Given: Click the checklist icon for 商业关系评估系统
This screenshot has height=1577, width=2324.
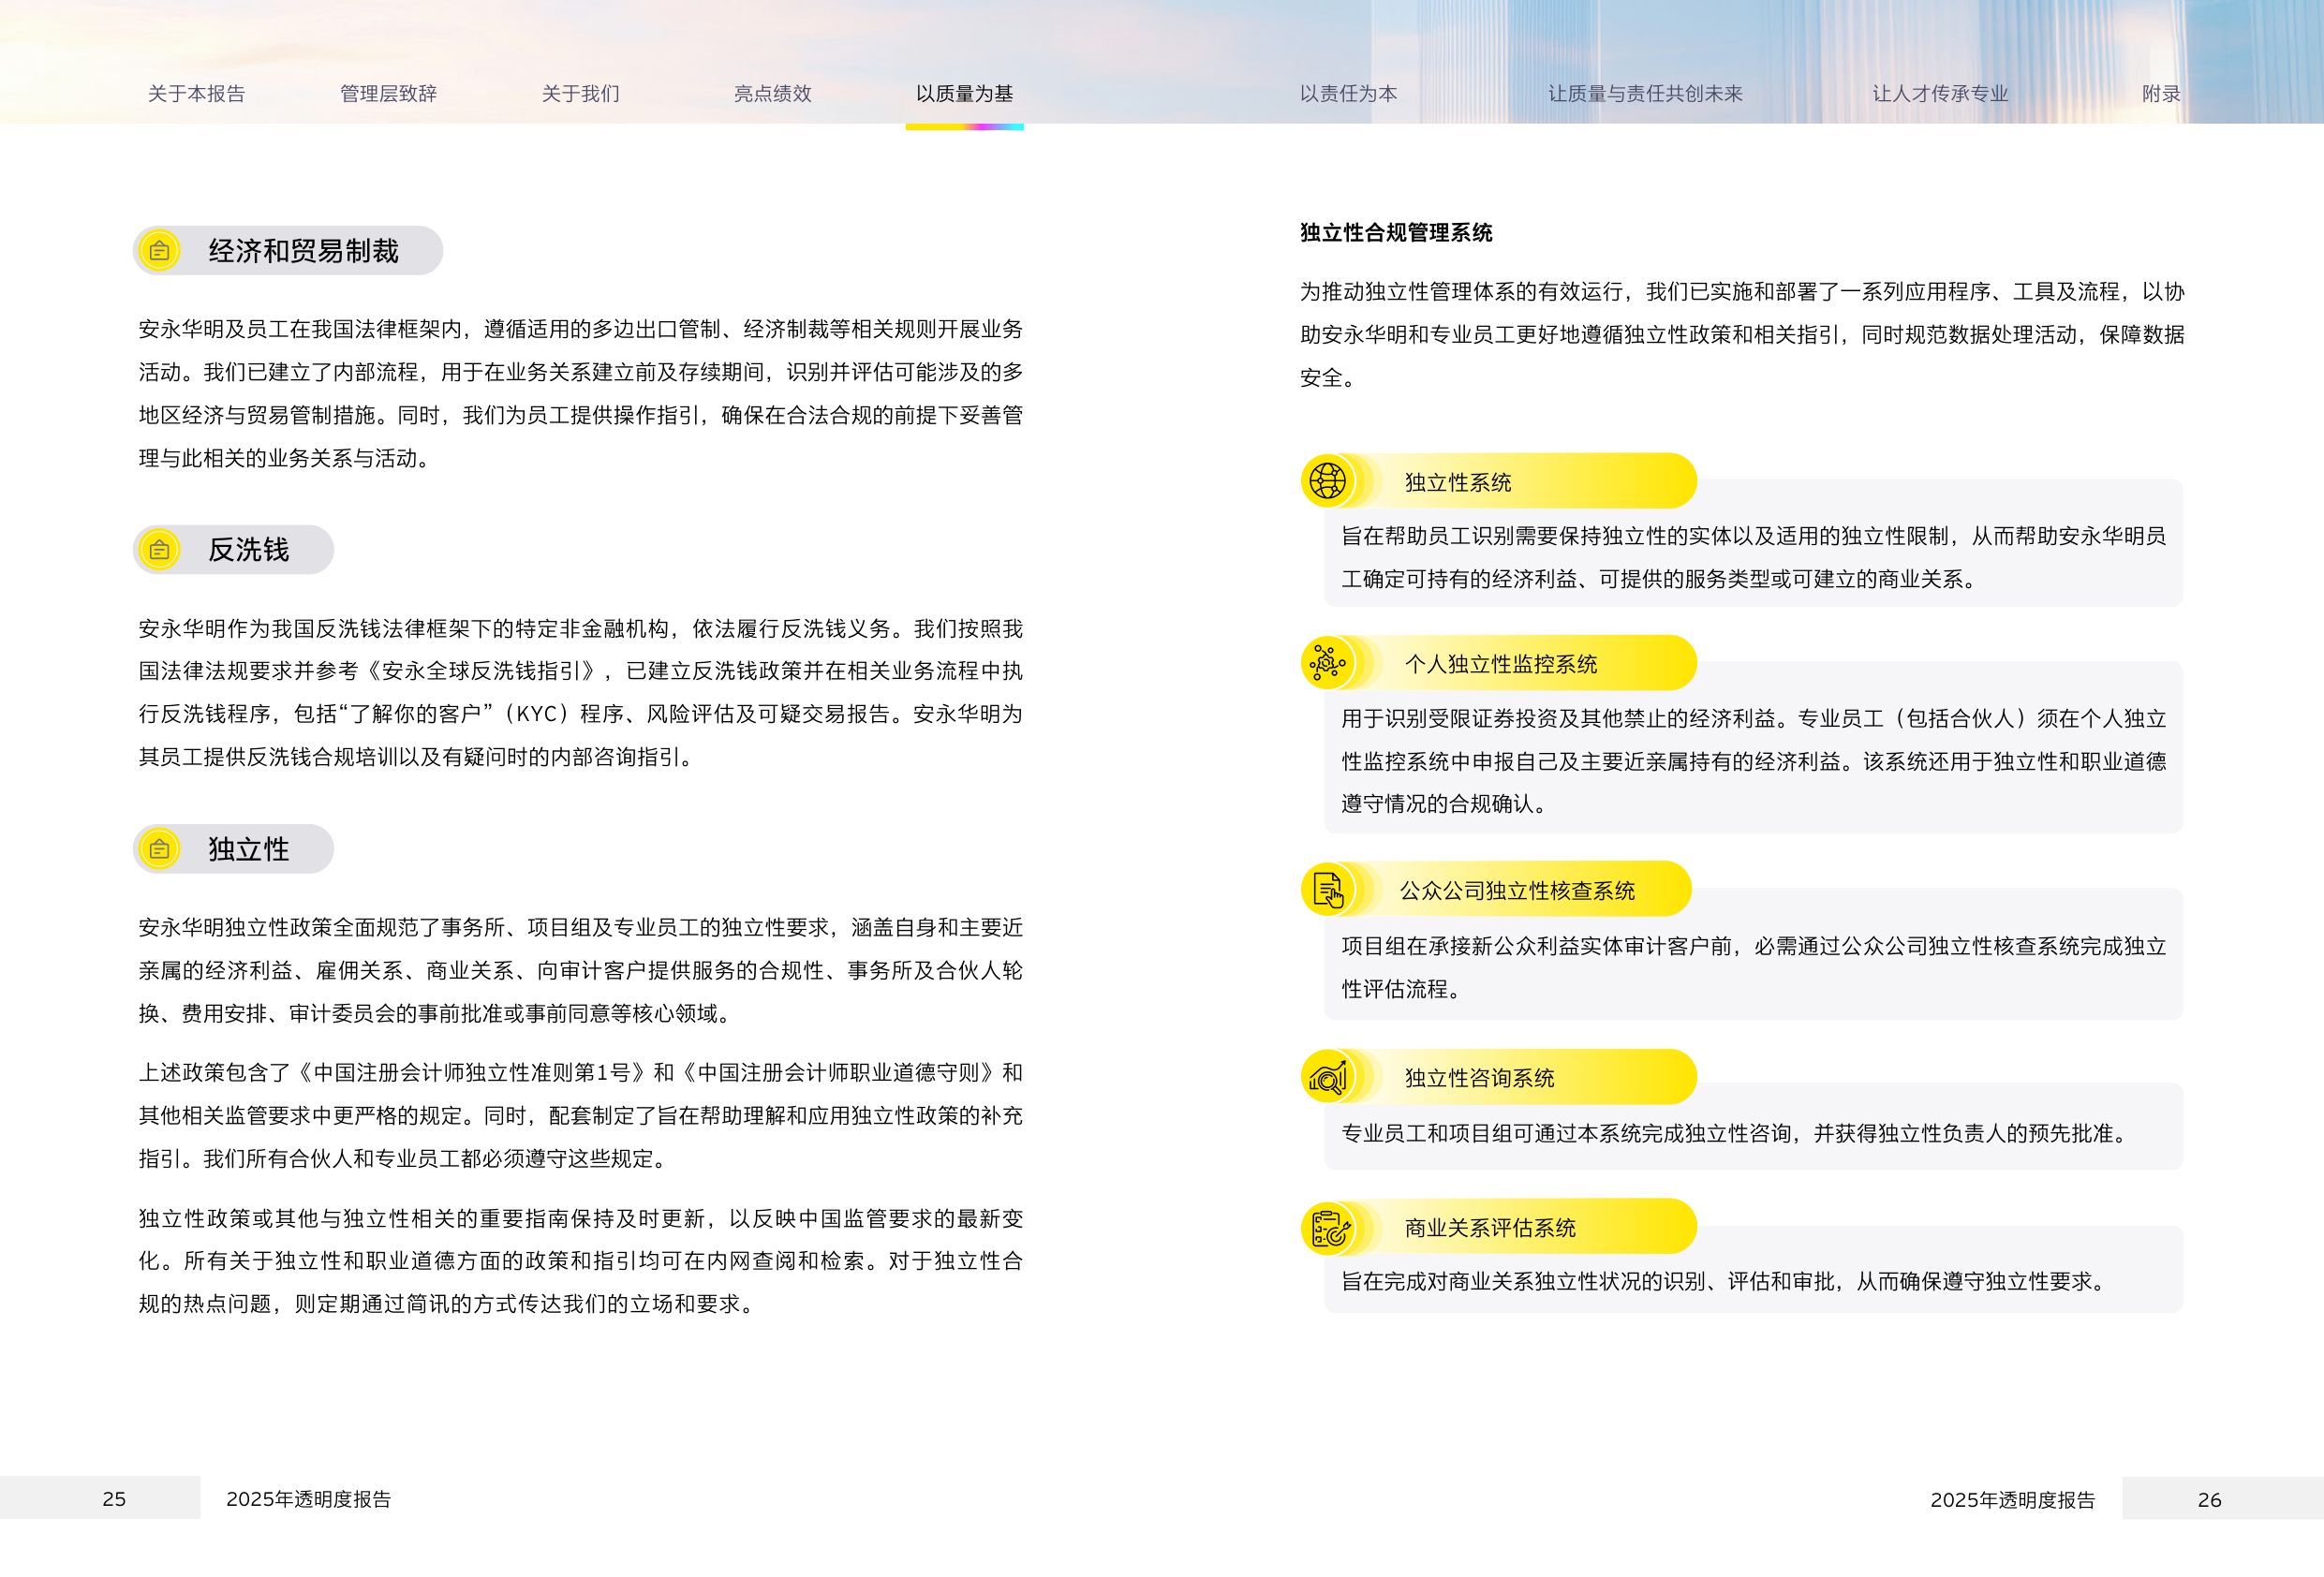Looking at the screenshot, I should 1327,1227.
